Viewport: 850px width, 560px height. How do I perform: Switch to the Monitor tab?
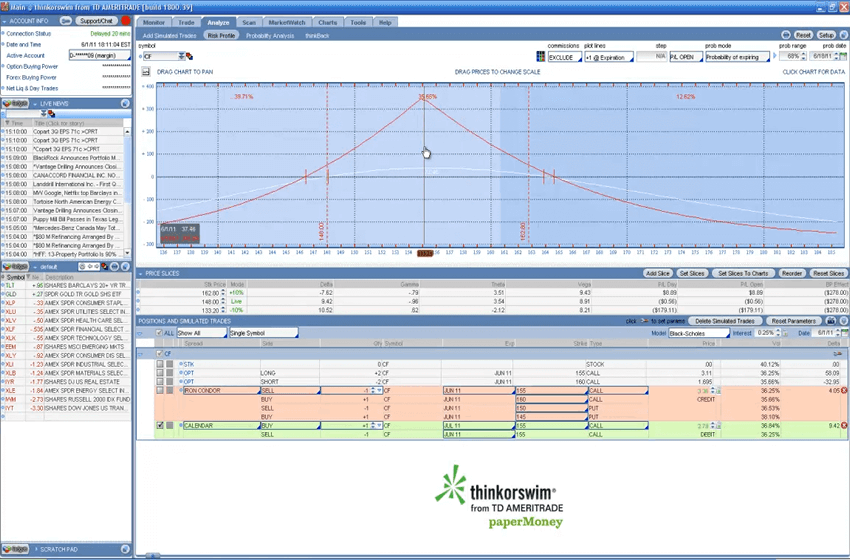(154, 23)
